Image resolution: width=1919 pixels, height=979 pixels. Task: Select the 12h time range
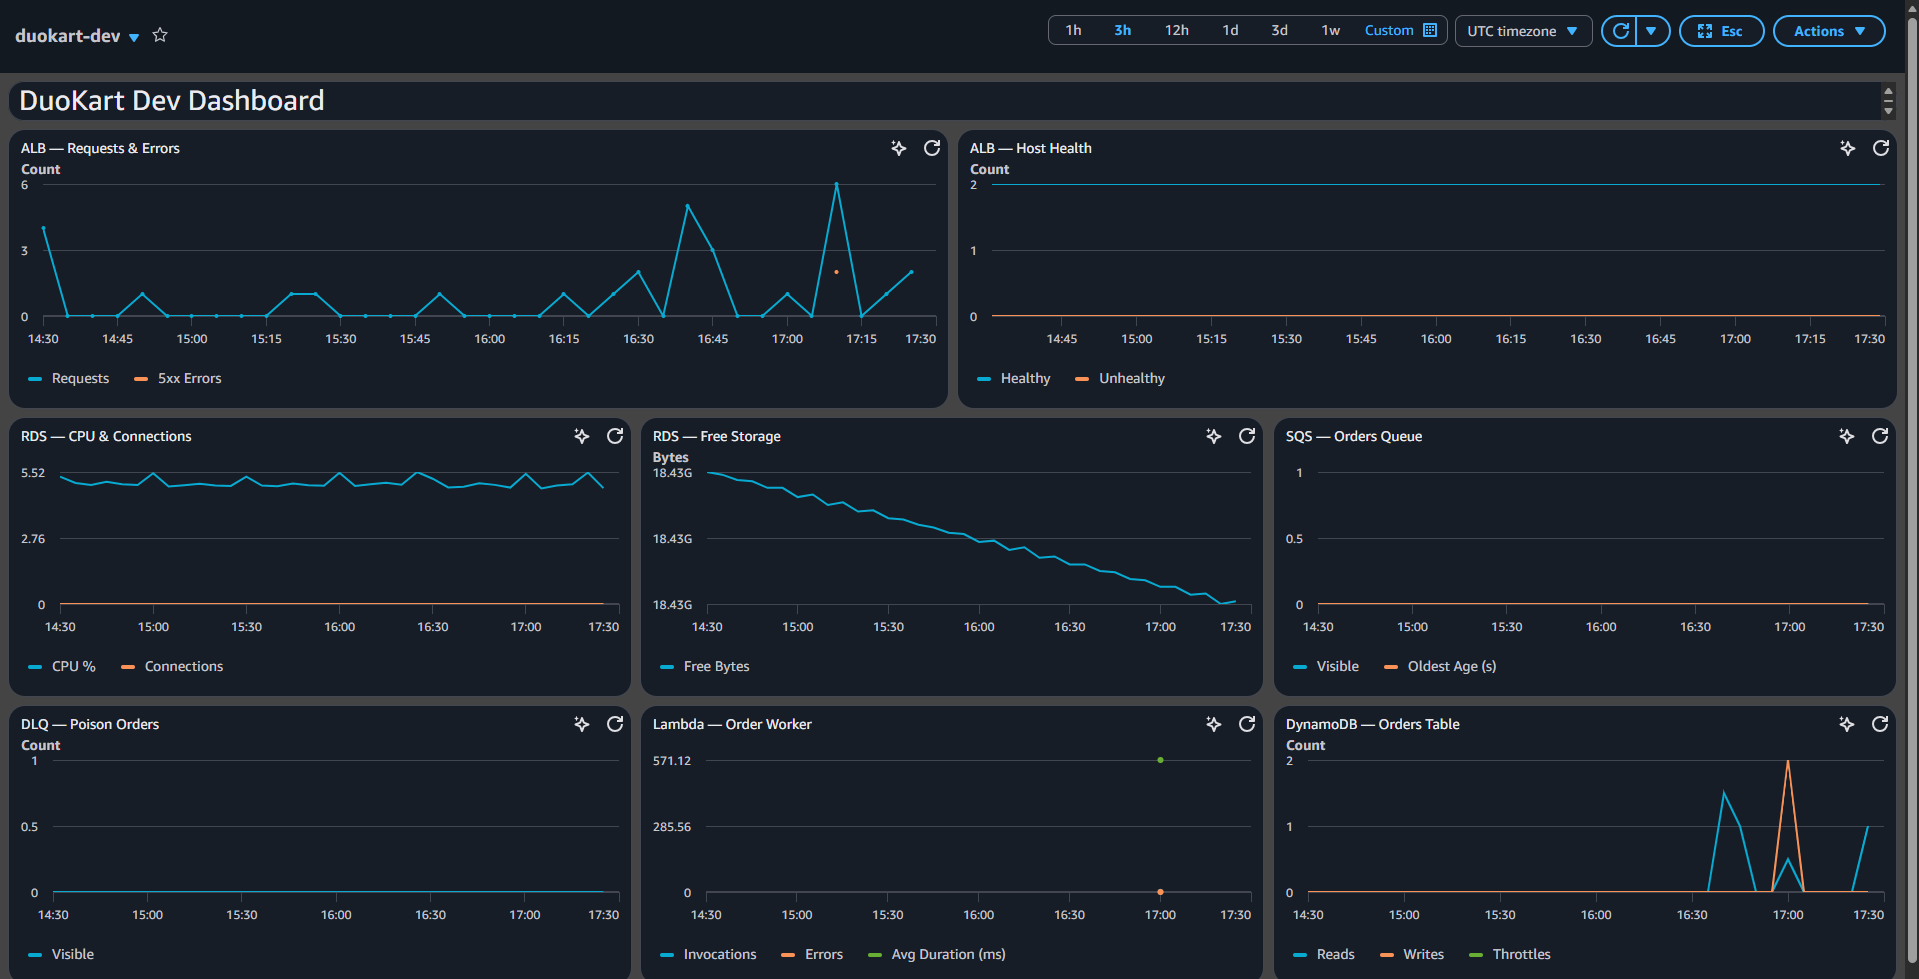tap(1177, 30)
